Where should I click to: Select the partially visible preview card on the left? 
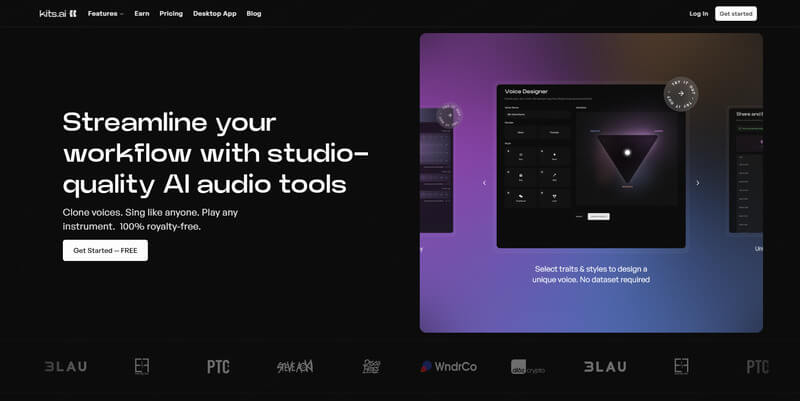437,170
